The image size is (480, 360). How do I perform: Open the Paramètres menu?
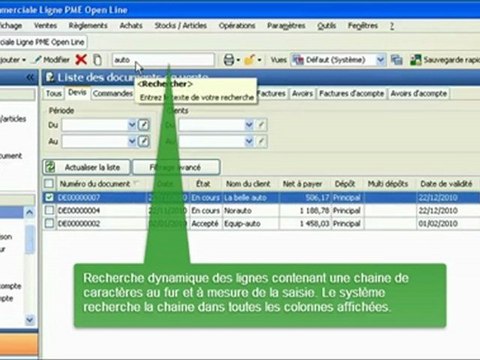point(286,26)
